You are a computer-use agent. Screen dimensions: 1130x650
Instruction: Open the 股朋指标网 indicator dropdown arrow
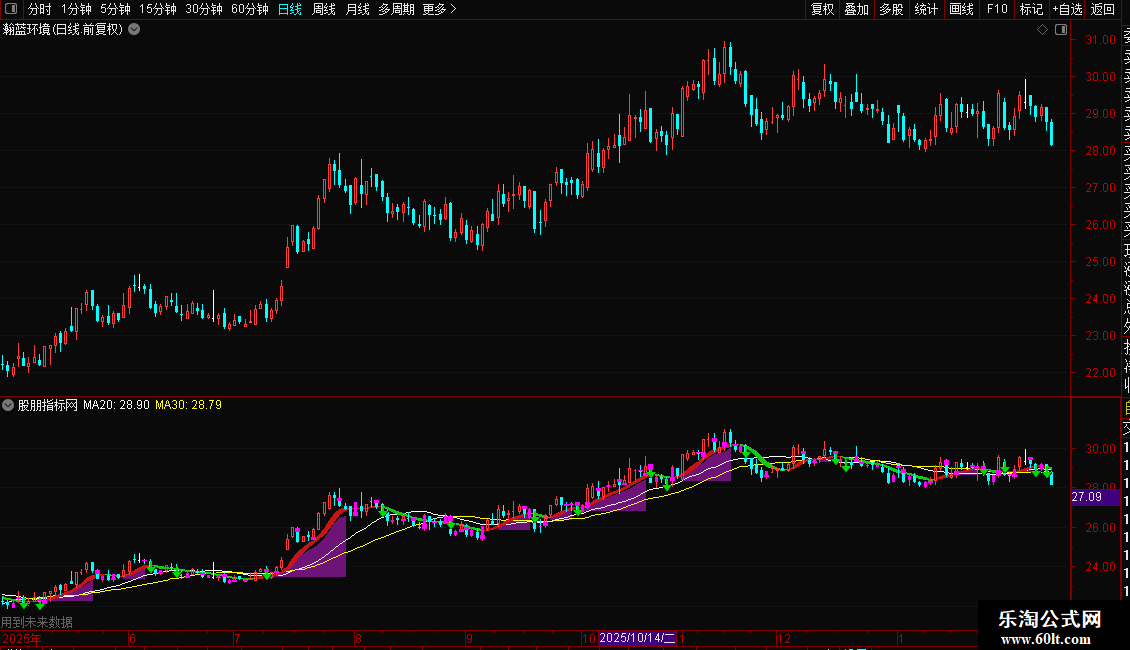[x=8, y=405]
